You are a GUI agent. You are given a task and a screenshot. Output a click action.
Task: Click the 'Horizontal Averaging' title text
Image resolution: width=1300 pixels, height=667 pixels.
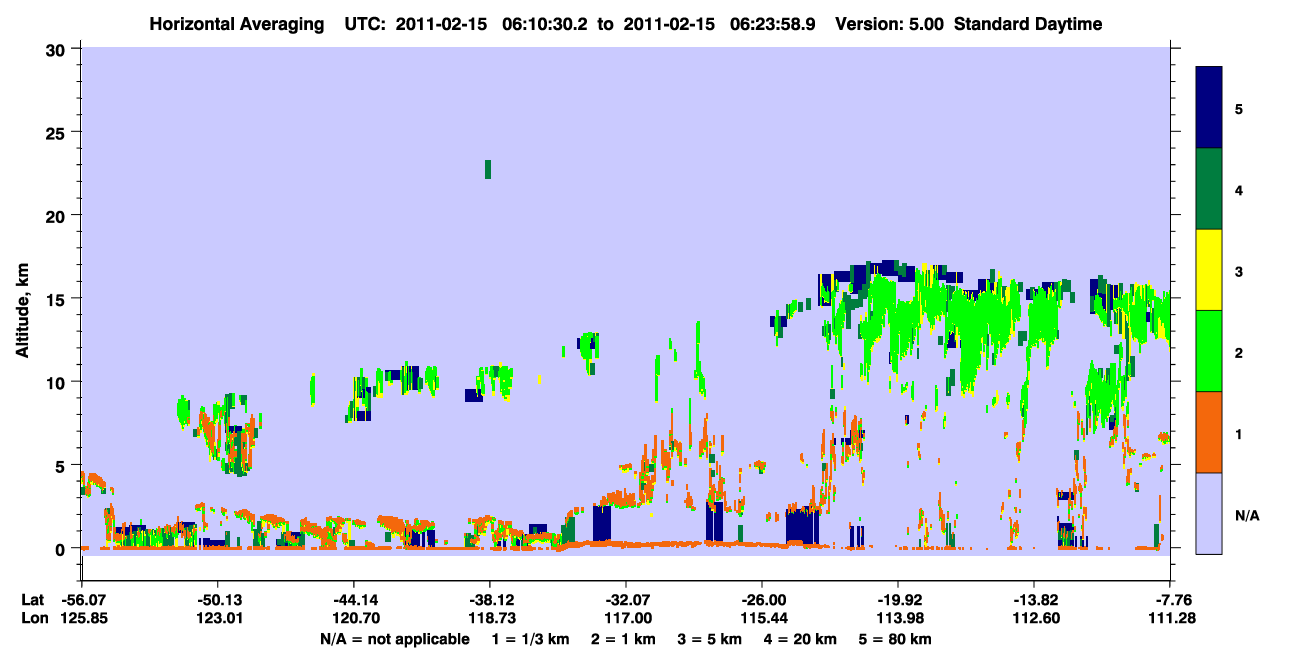pos(239,24)
